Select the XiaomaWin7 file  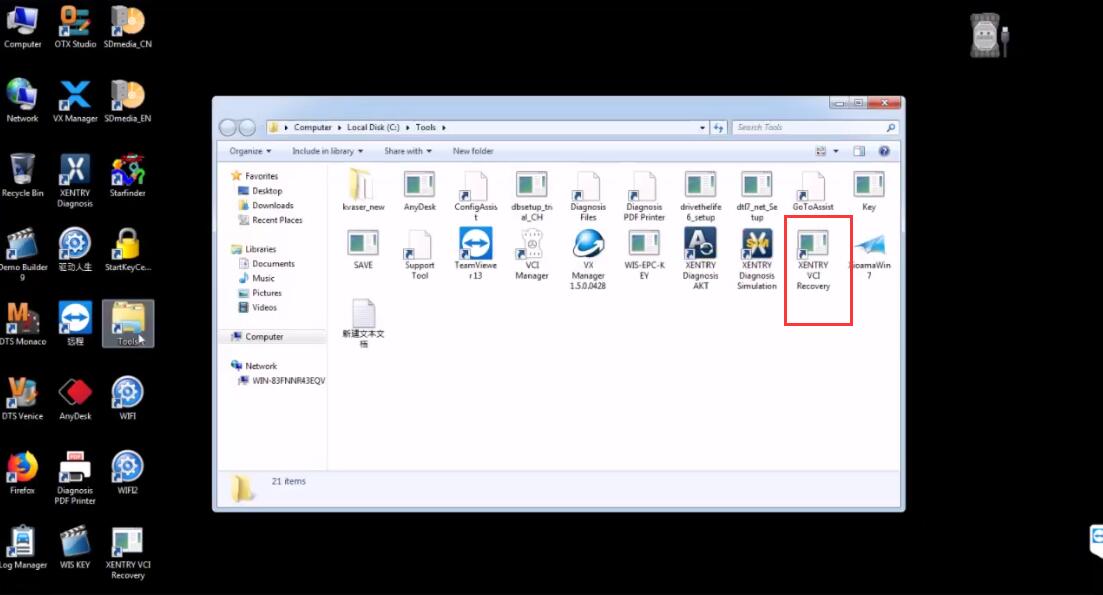coord(870,255)
